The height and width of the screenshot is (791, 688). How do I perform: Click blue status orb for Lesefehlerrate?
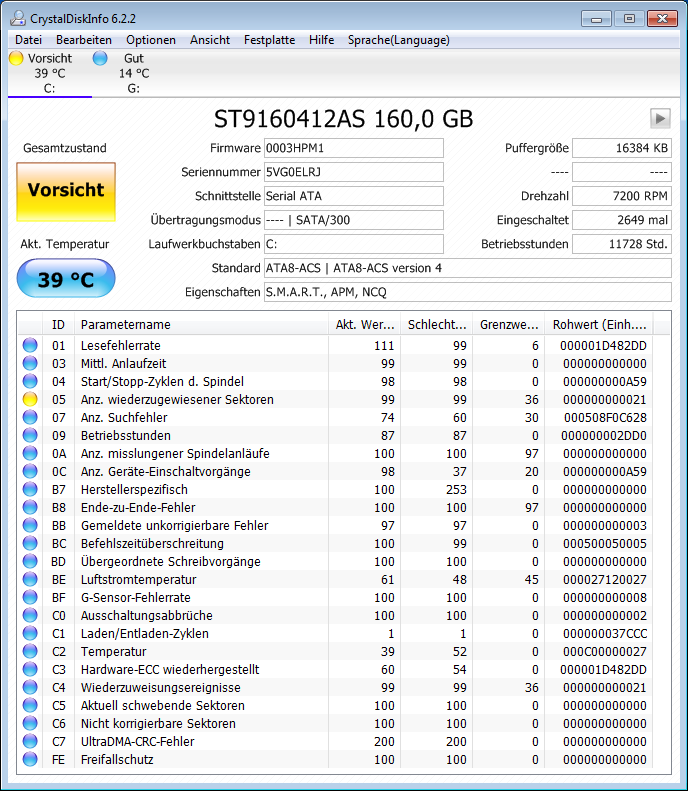click(30, 345)
